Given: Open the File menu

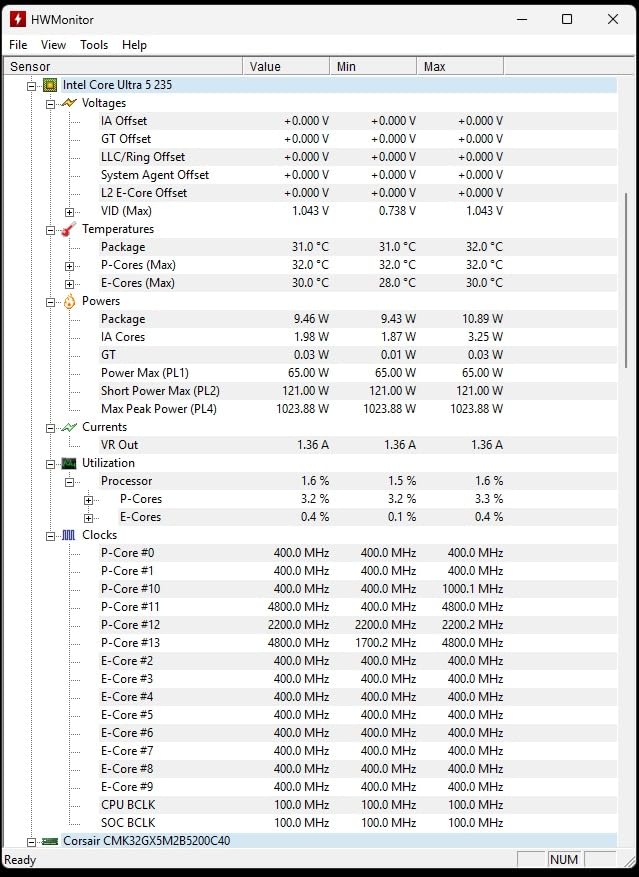Looking at the screenshot, I should tap(18, 45).
